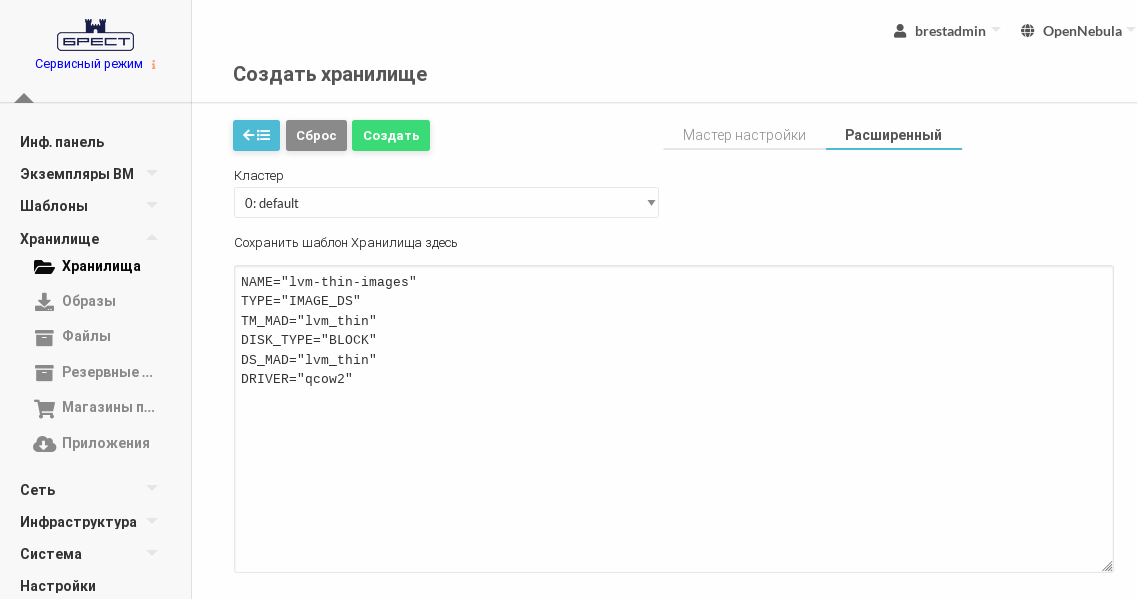Click the open folder Хранилища icon
Screen dimensions: 1137x599
pyautogui.click(x=44, y=267)
